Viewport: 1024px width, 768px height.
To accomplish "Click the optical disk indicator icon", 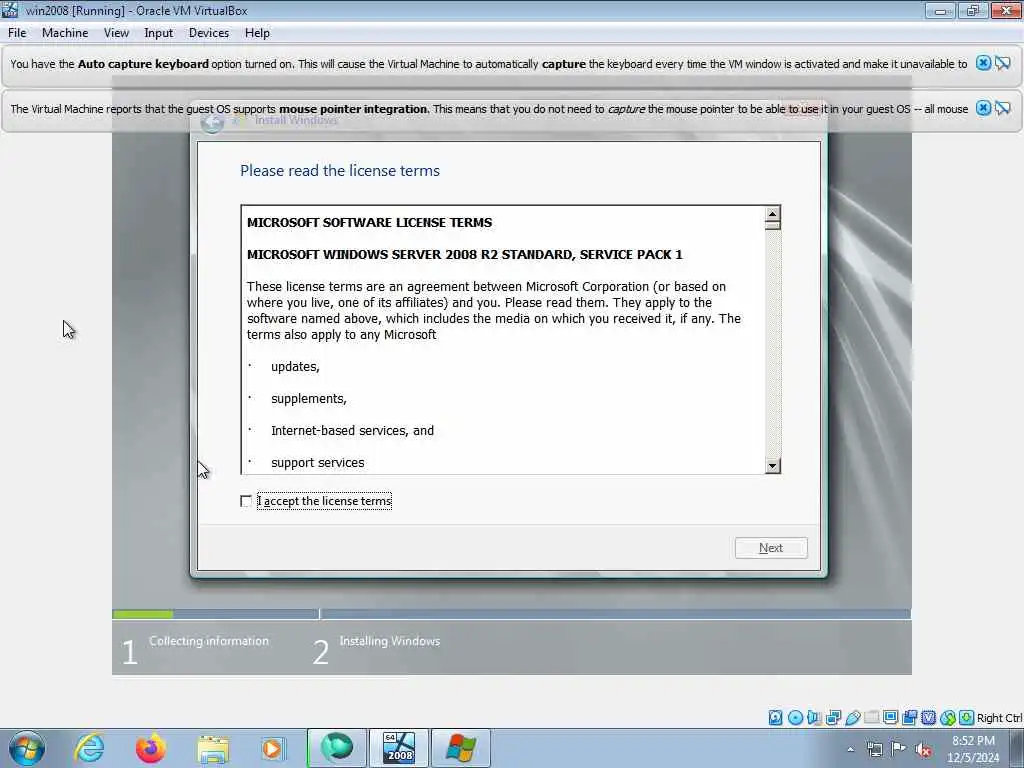I will tap(795, 718).
